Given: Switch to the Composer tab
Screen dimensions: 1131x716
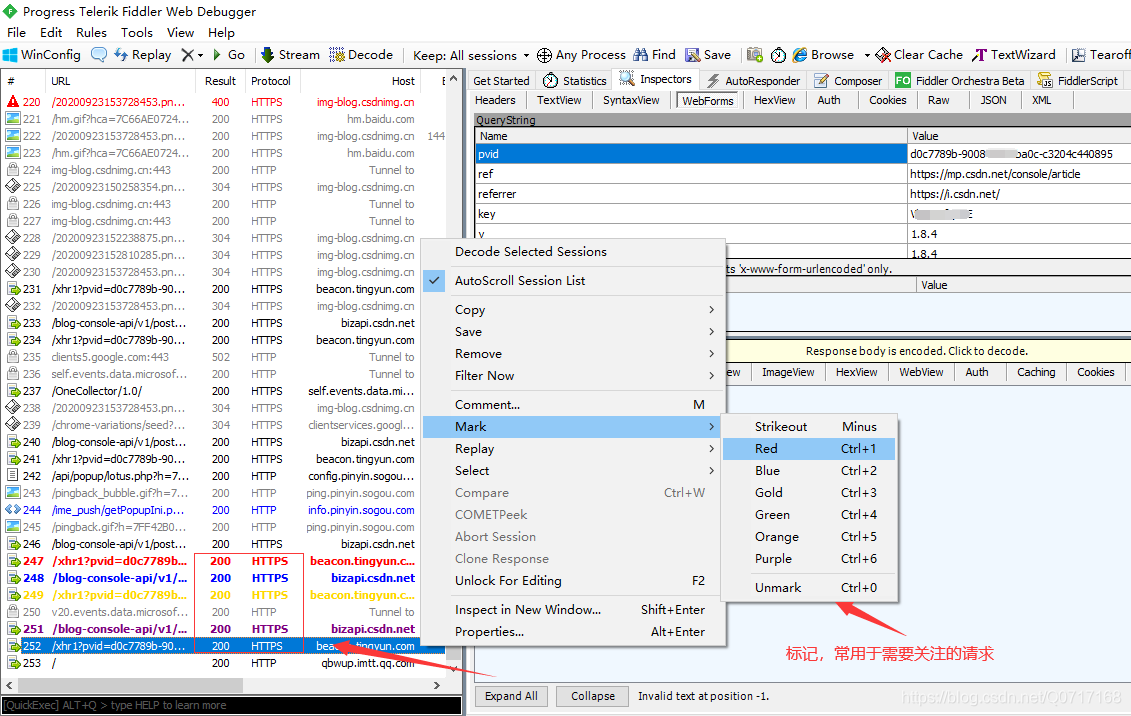Looking at the screenshot, I should coord(848,81).
